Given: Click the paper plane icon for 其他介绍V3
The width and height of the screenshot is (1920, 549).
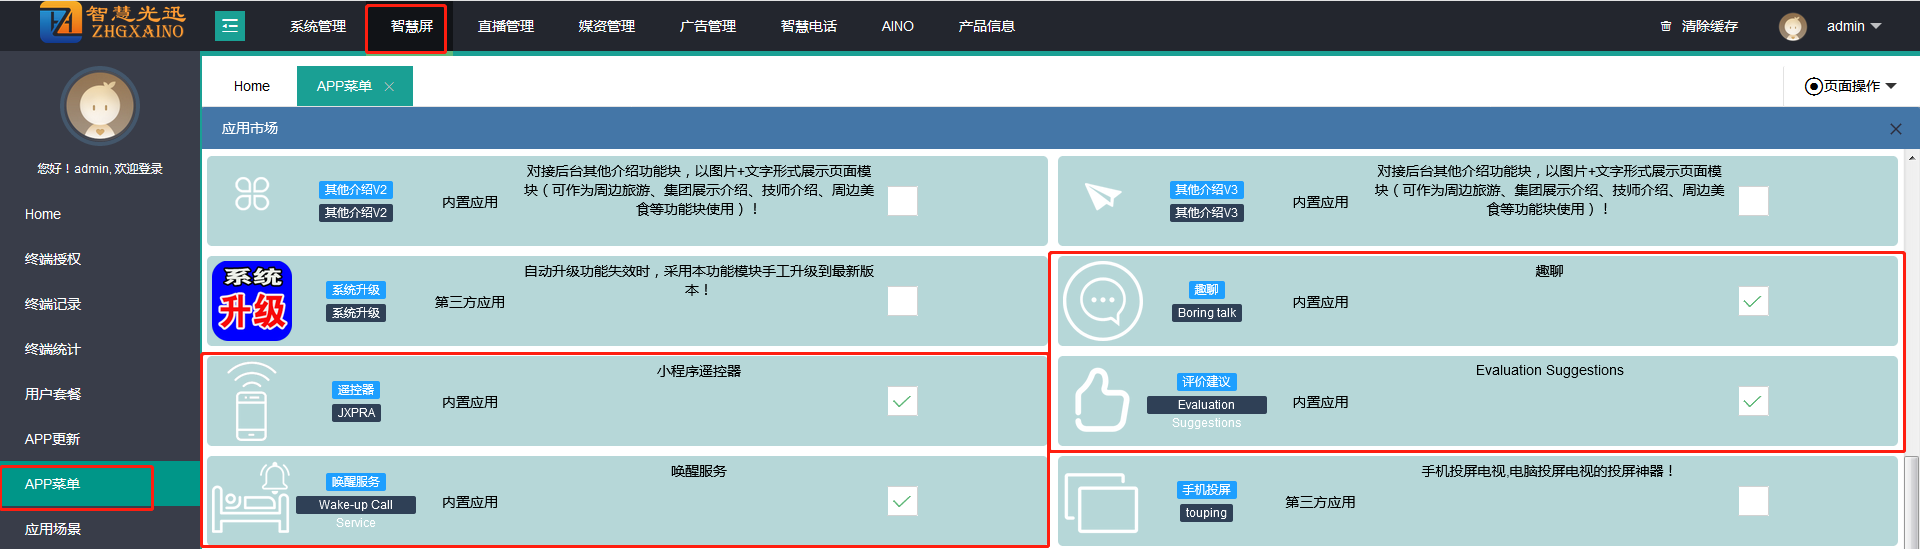Looking at the screenshot, I should pyautogui.click(x=1102, y=197).
